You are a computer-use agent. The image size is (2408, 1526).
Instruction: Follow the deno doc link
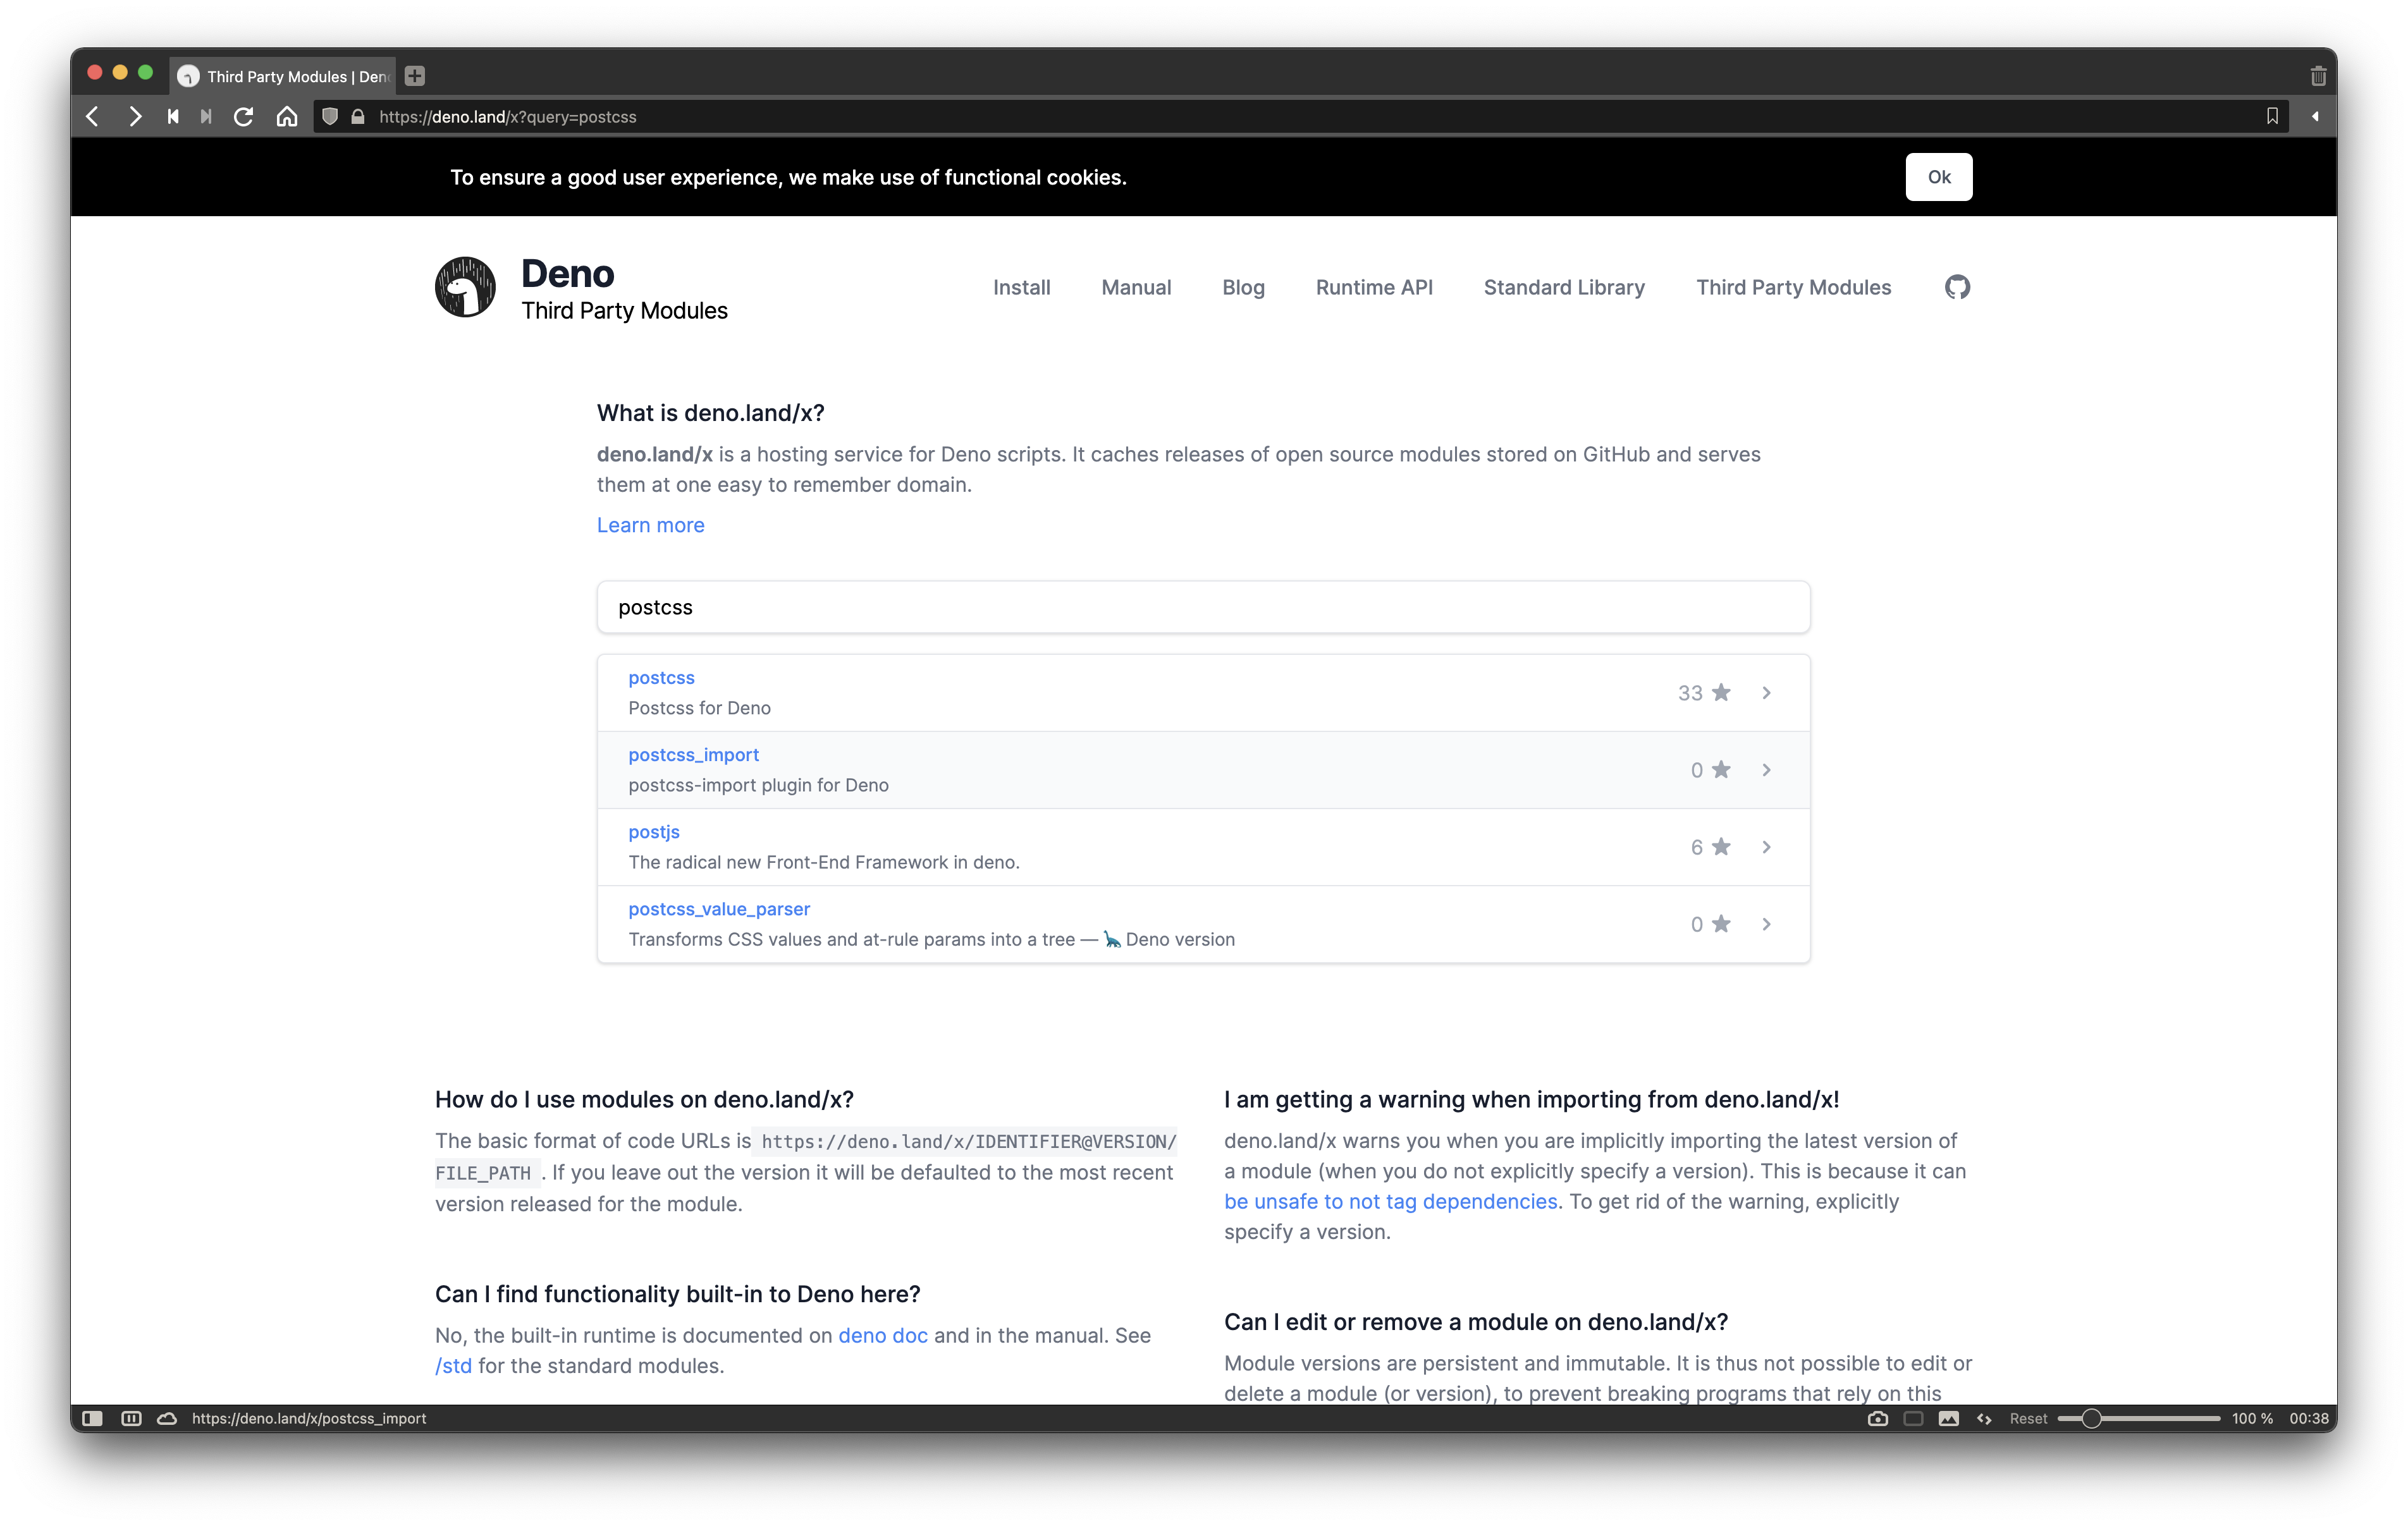point(882,1335)
